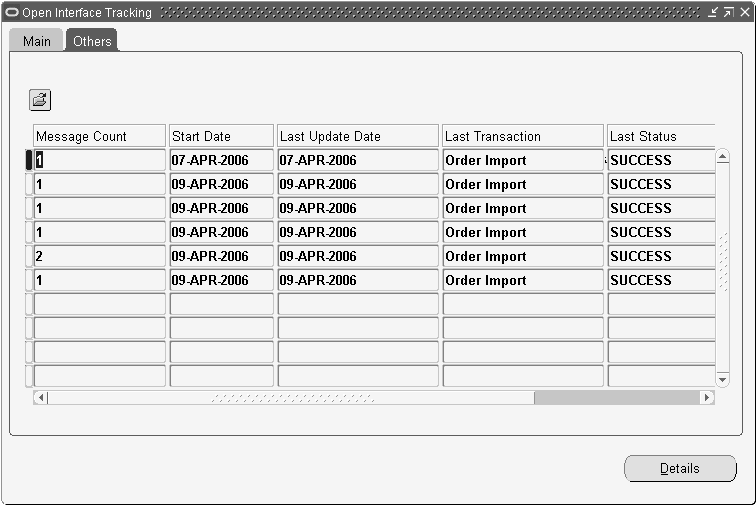Click the vertical scrollbar up arrow
This screenshot has height=505, width=756.
pyautogui.click(x=722, y=157)
